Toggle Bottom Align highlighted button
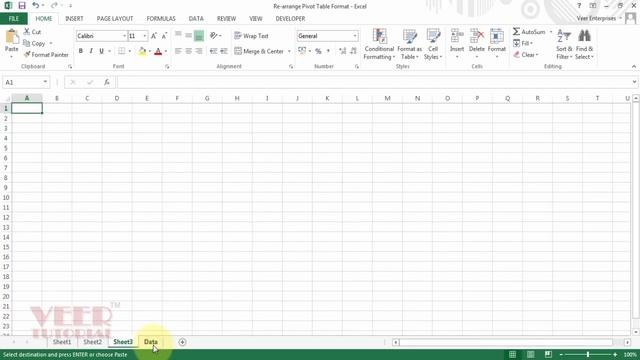Image resolution: width=640 pixels, height=360 pixels. (x=199, y=36)
